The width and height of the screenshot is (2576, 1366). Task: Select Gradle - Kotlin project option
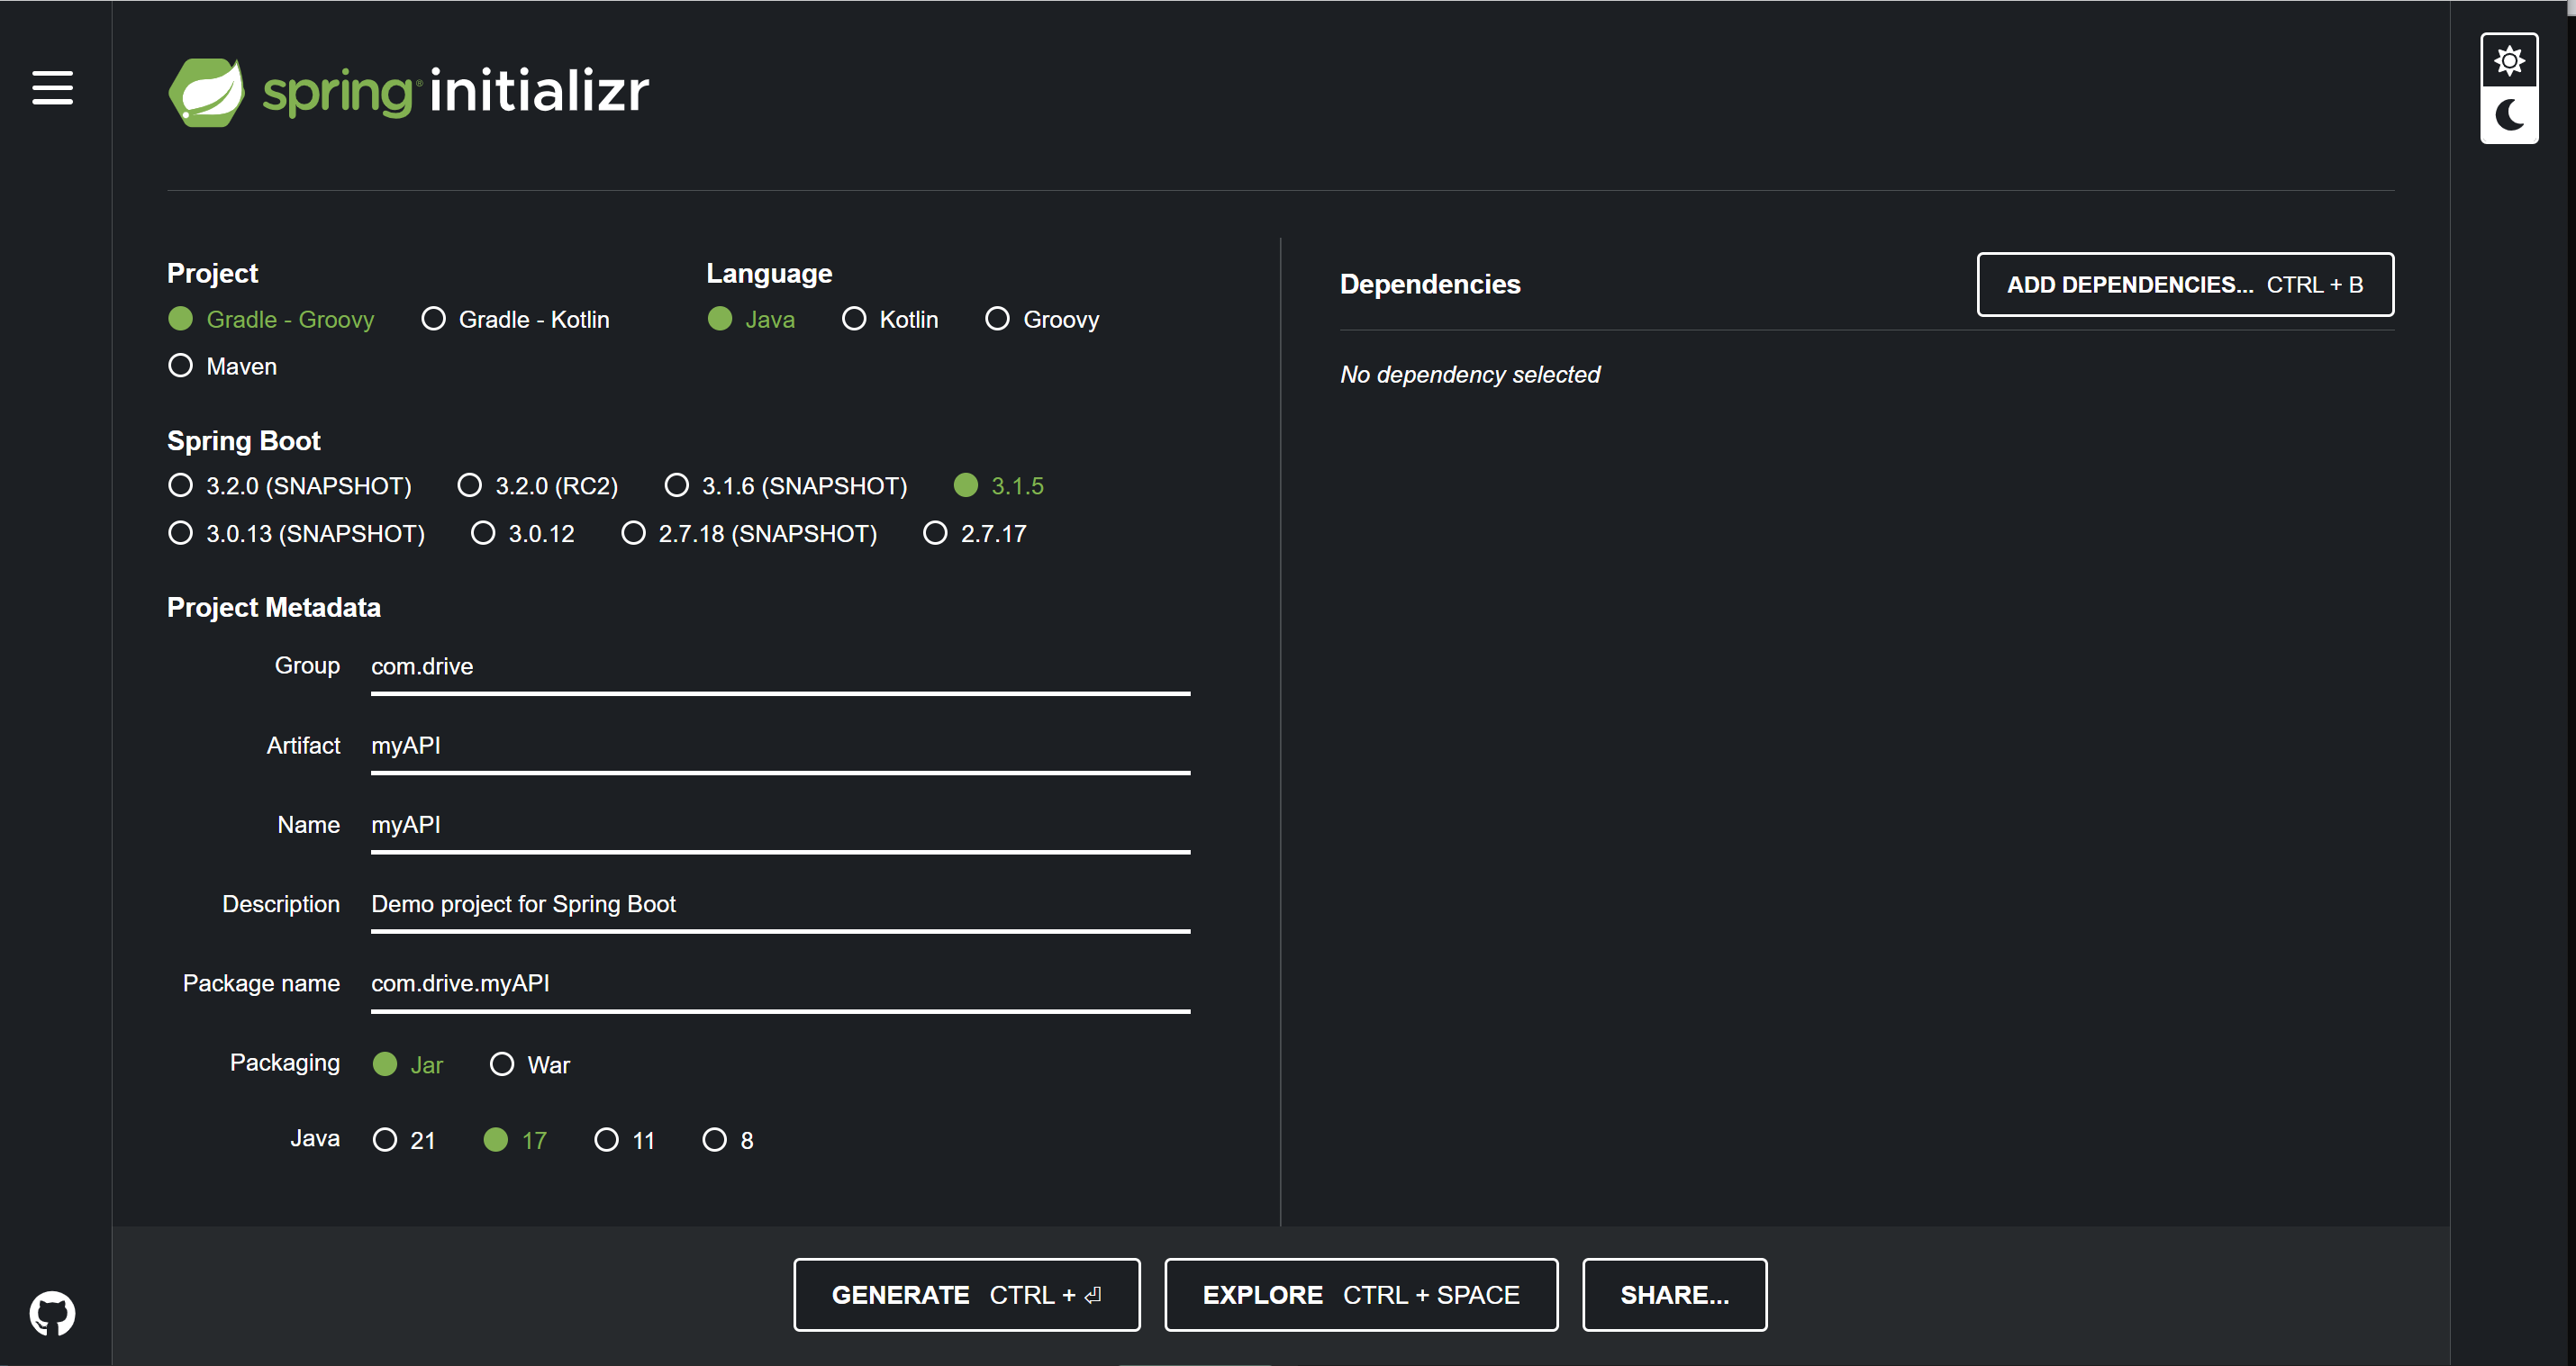click(433, 319)
